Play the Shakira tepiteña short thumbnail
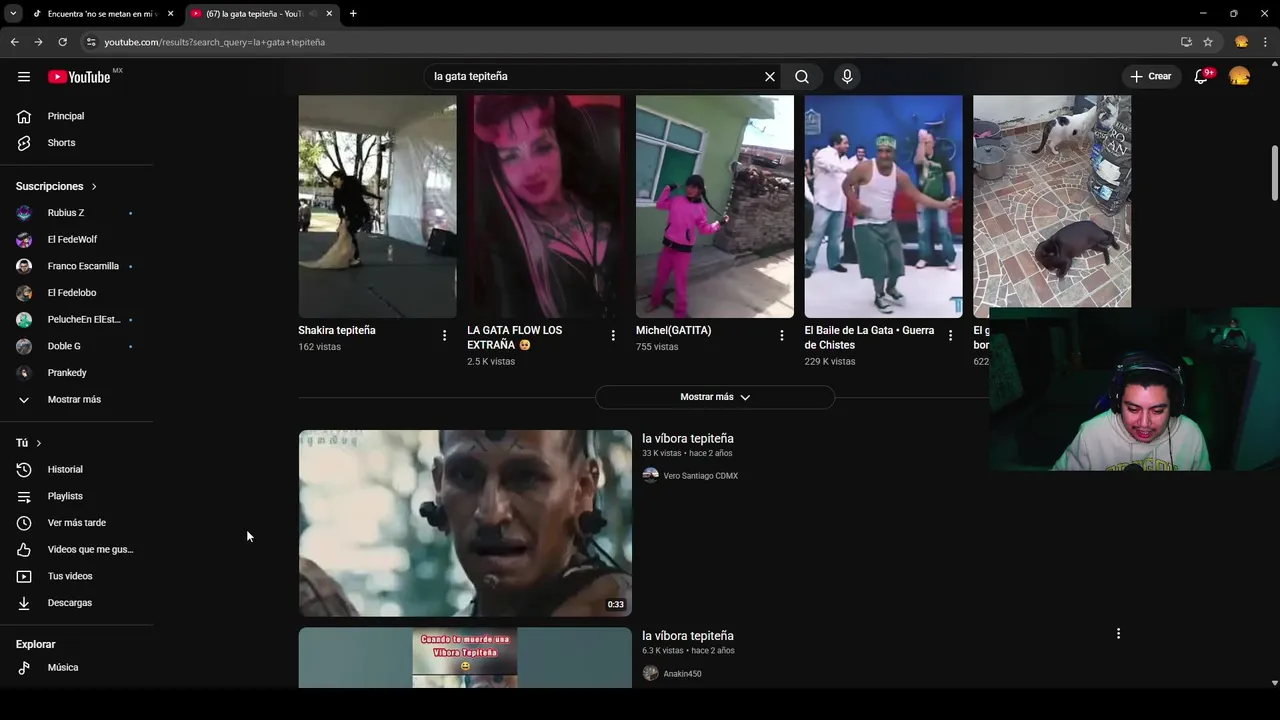Image resolution: width=1280 pixels, height=720 pixels. pos(377,206)
